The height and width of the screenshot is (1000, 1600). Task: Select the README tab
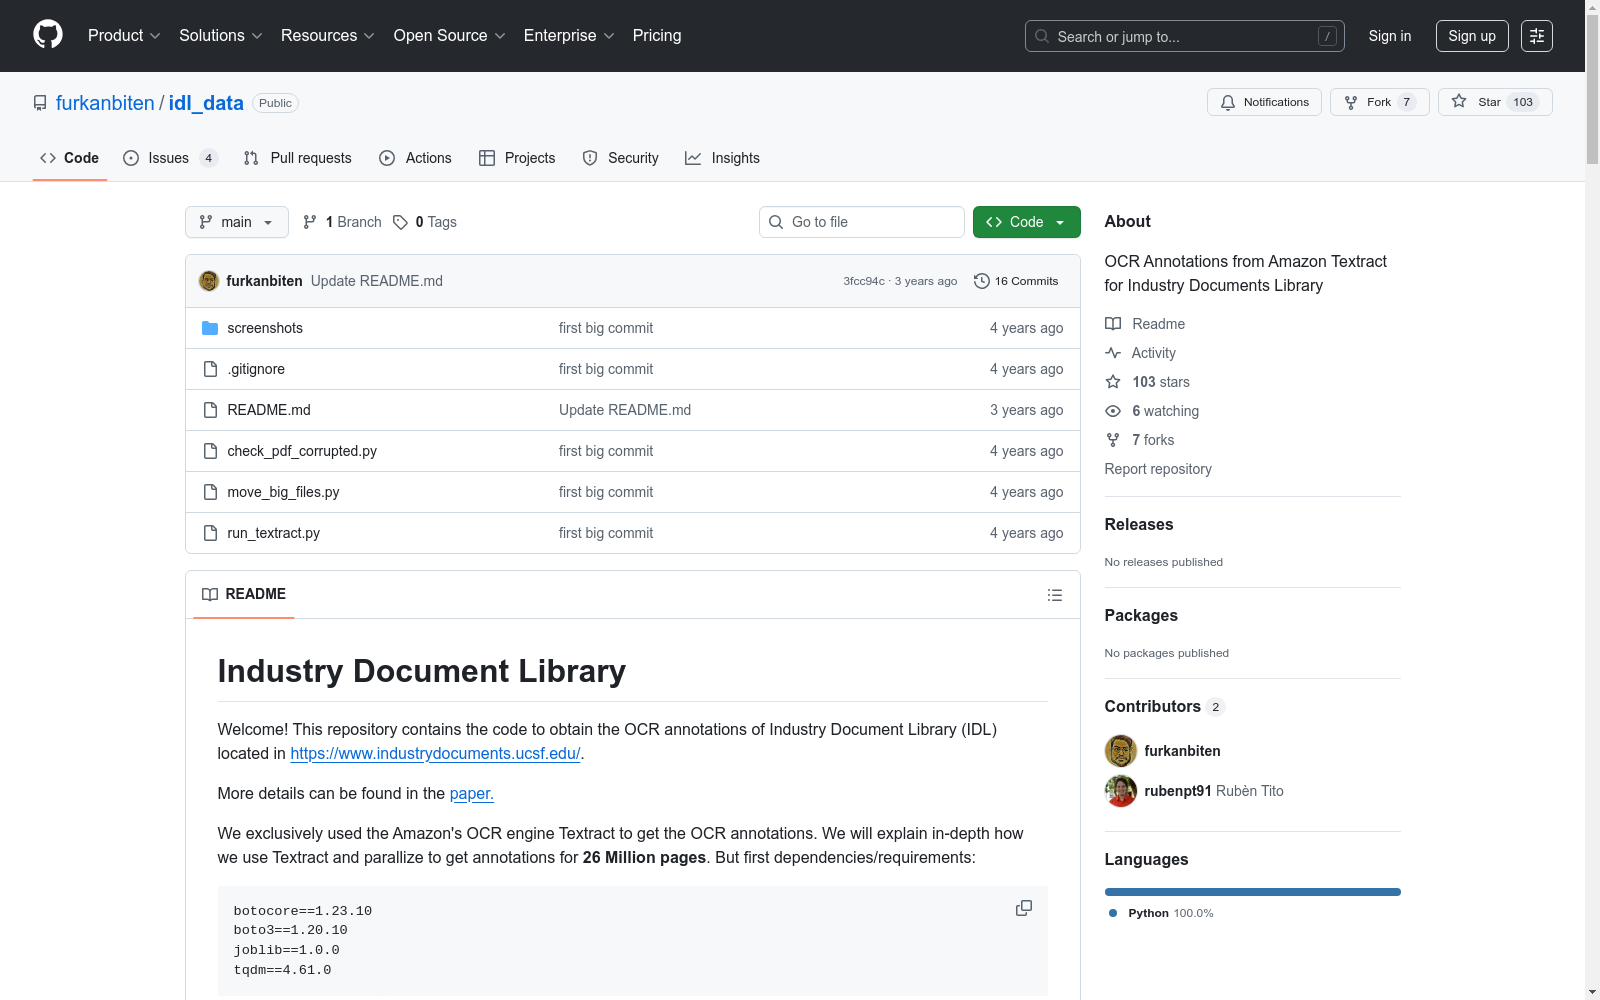click(244, 594)
